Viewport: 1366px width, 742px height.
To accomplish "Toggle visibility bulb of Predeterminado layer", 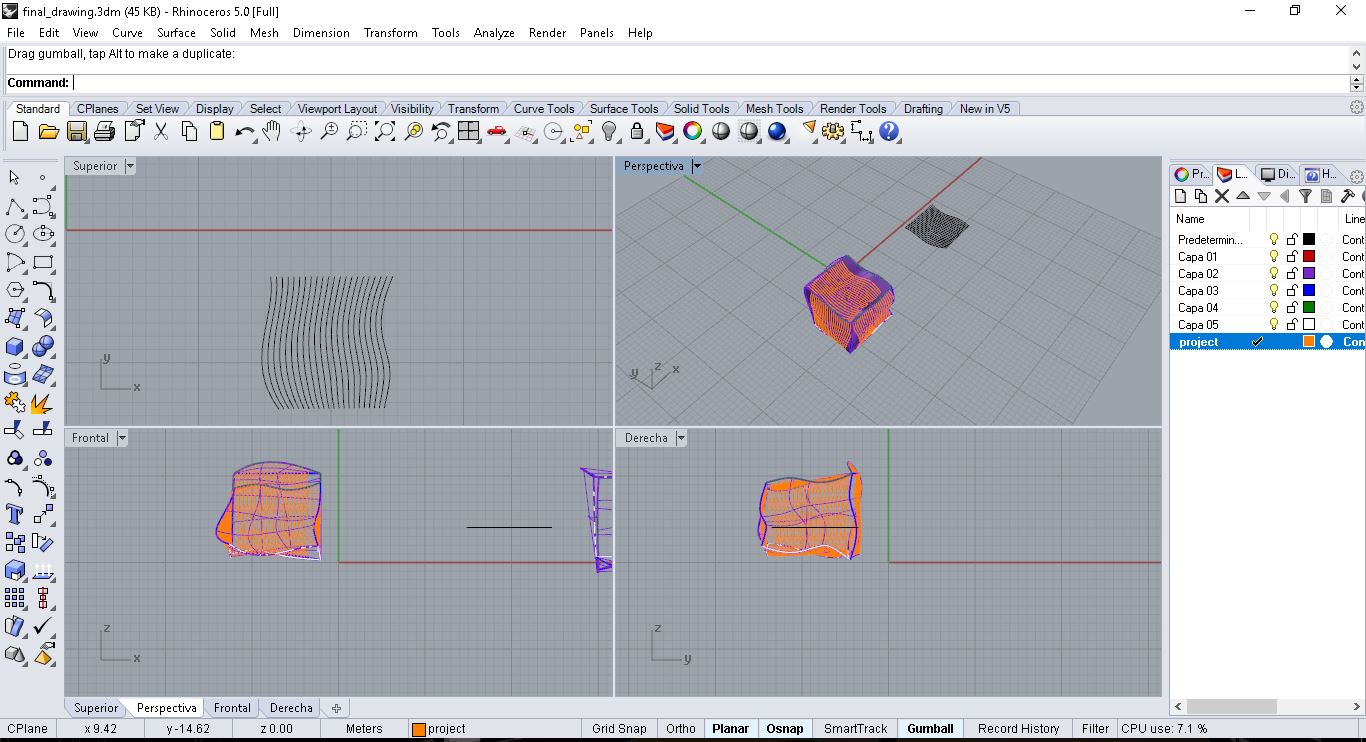I will point(1274,239).
